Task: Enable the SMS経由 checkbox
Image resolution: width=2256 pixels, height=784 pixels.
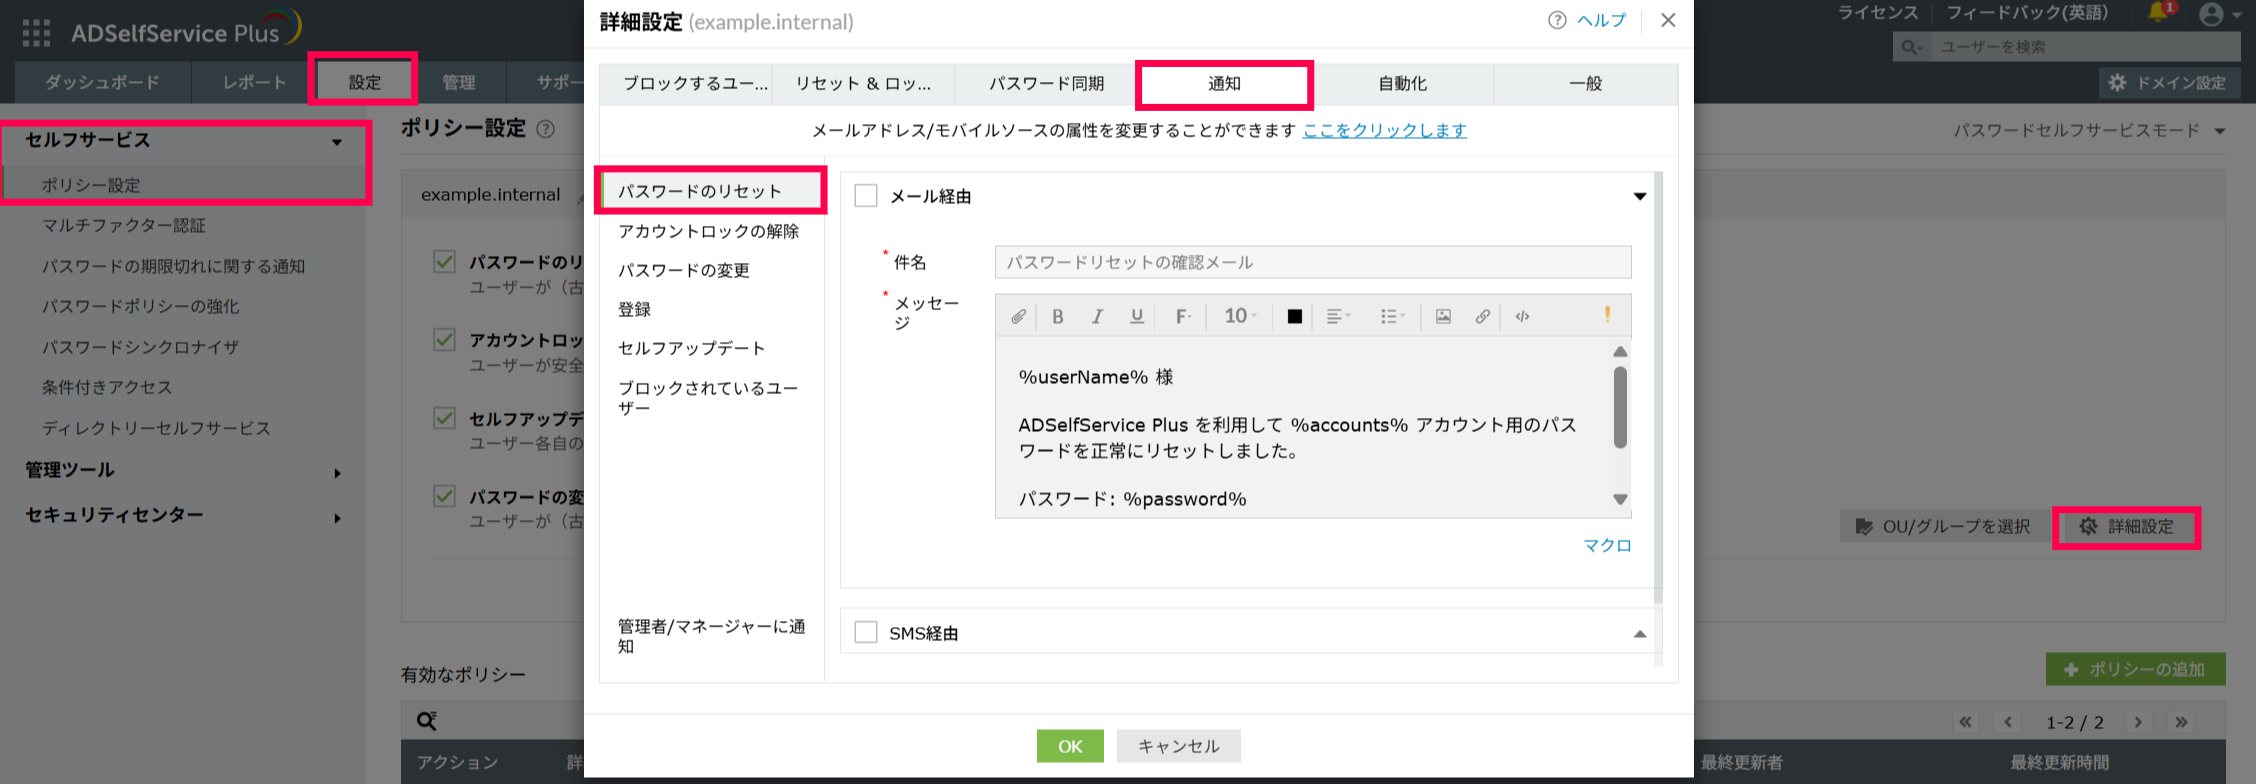Action: [x=866, y=633]
